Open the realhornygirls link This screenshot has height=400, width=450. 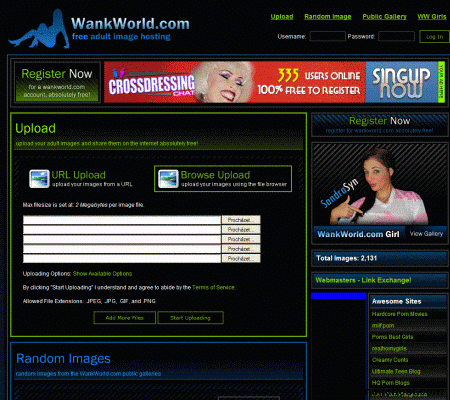tap(389, 348)
